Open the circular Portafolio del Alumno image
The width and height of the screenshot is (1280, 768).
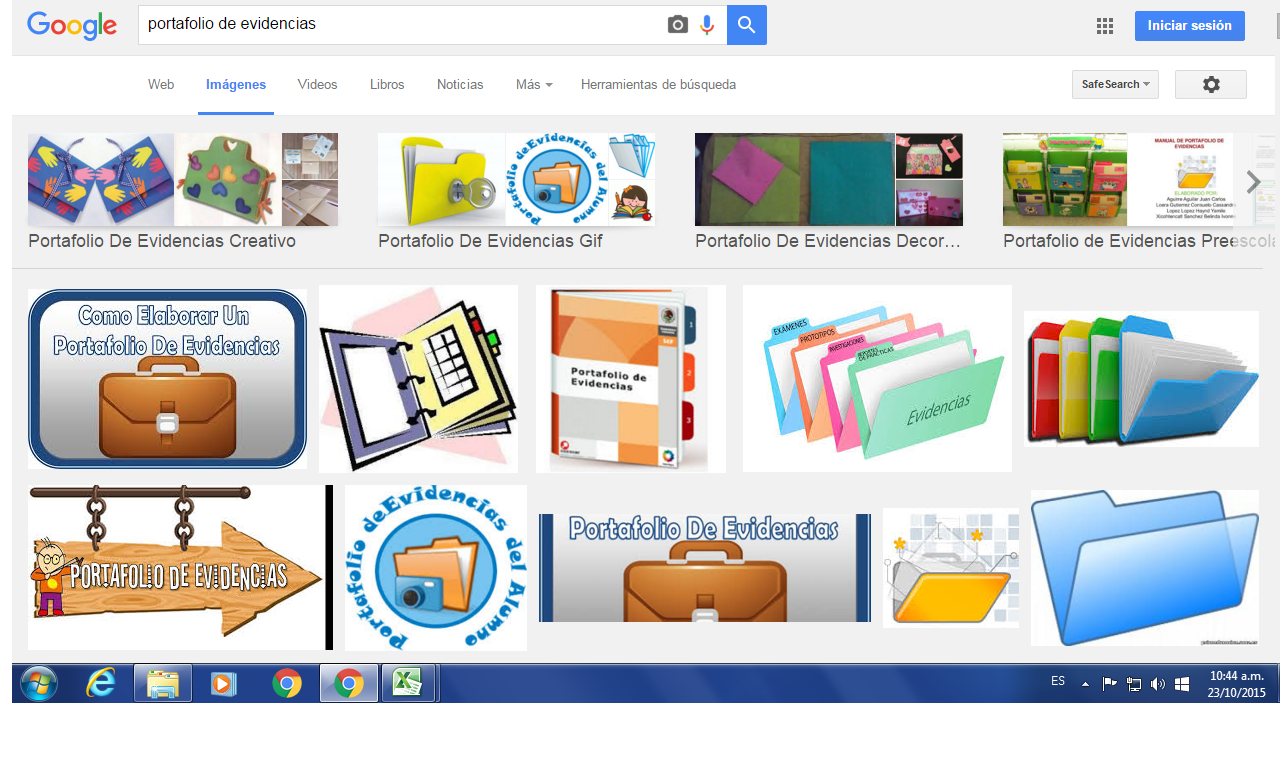pyautogui.click(x=436, y=568)
